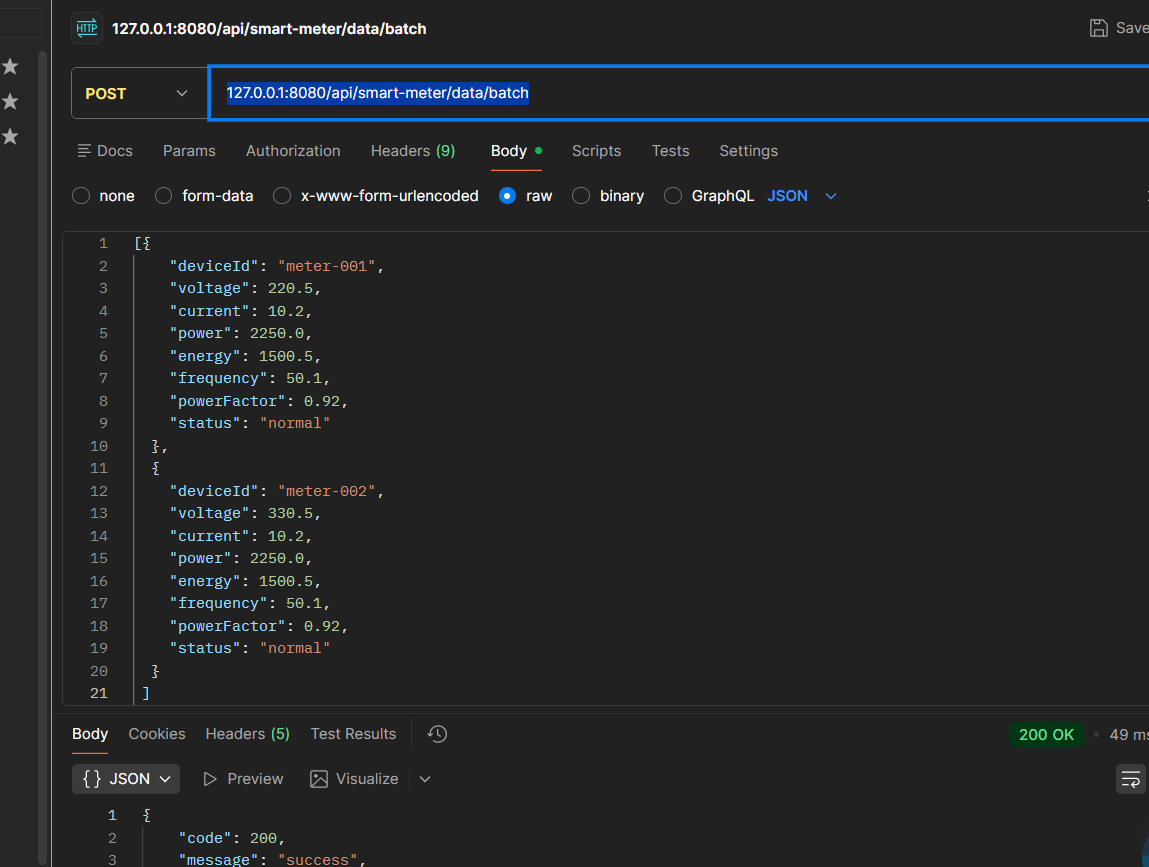Screen dimensions: 1149x867
Task: Open the POST method dropdown
Action: 139,93
